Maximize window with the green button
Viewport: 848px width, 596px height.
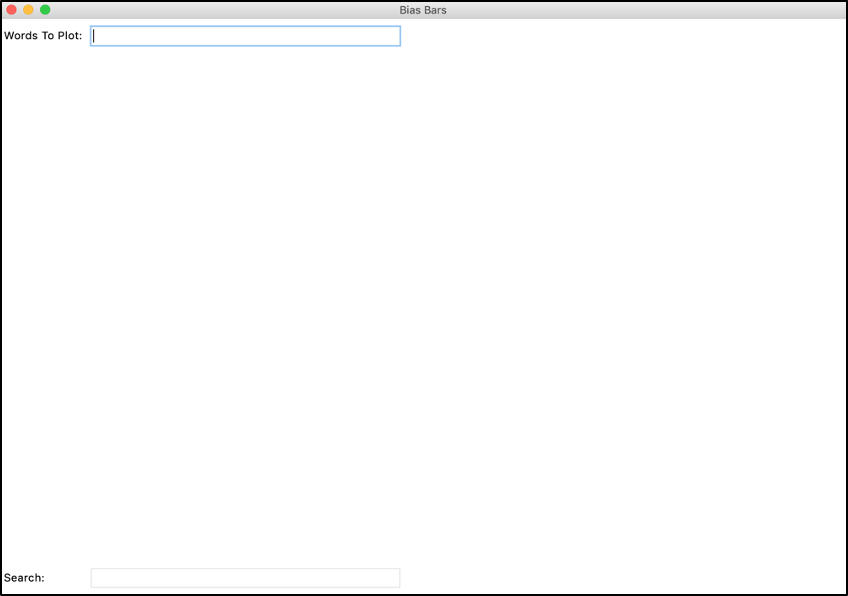pyautogui.click(x=45, y=10)
